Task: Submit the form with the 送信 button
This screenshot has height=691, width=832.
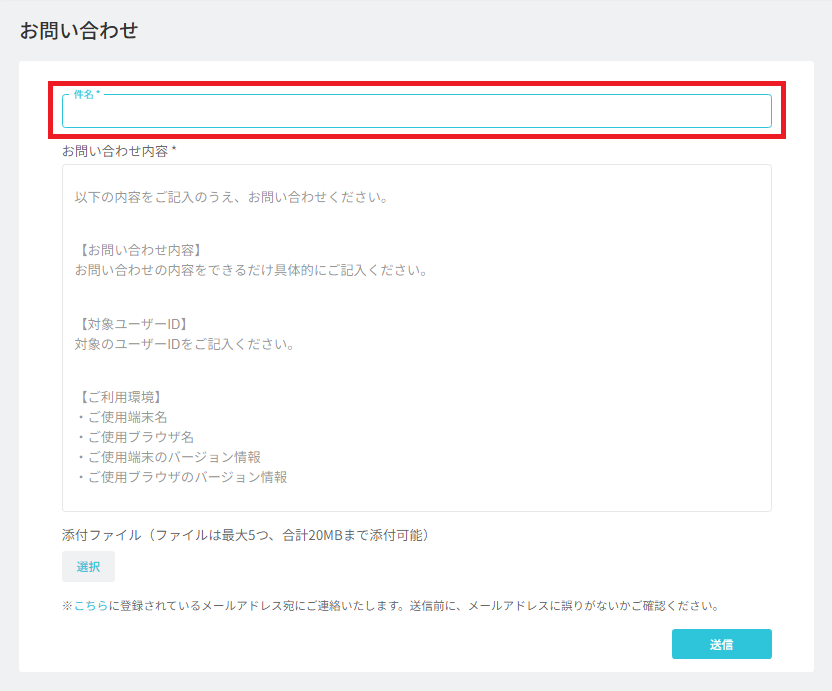Action: point(722,644)
